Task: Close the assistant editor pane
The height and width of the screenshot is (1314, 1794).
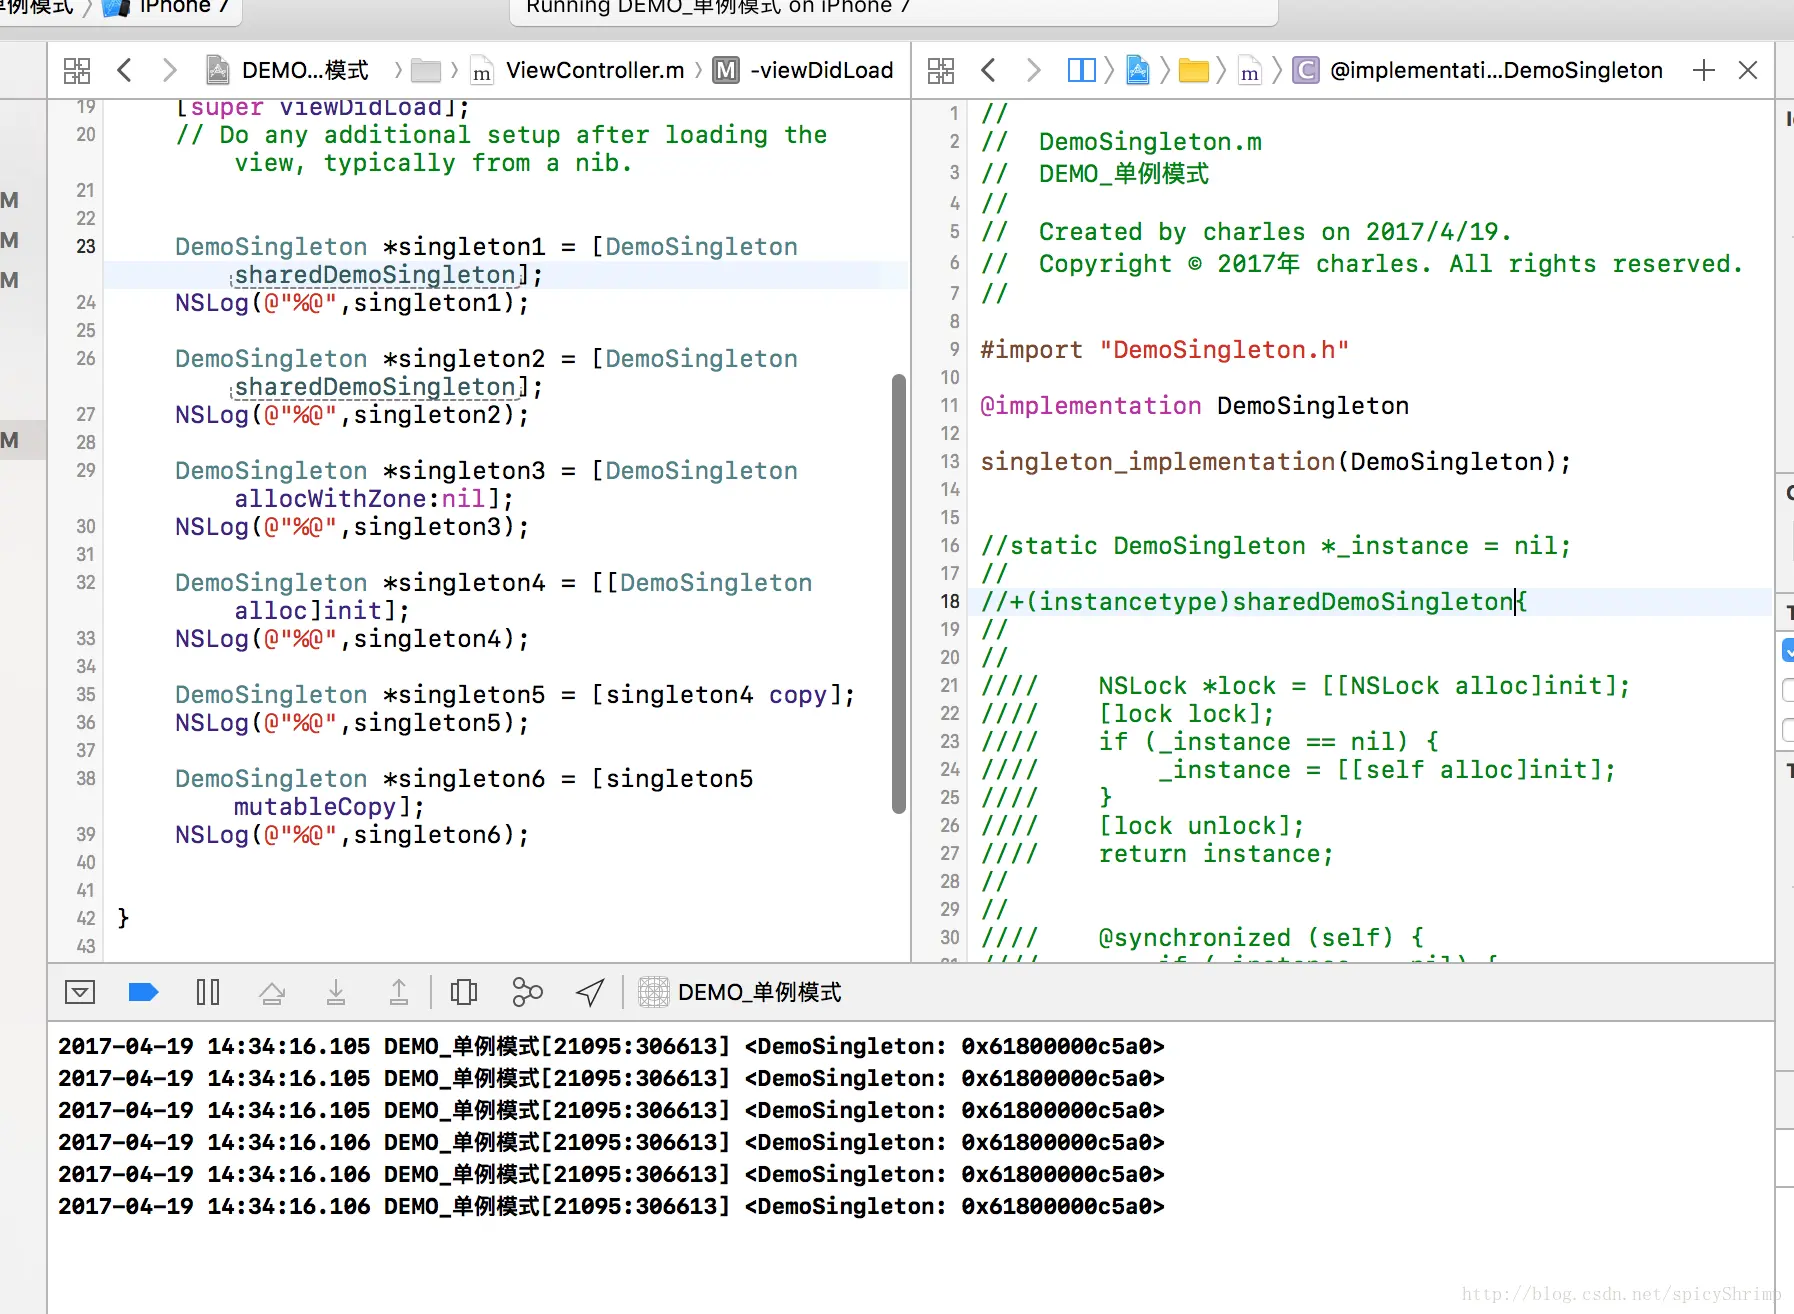Action: click(x=1748, y=70)
